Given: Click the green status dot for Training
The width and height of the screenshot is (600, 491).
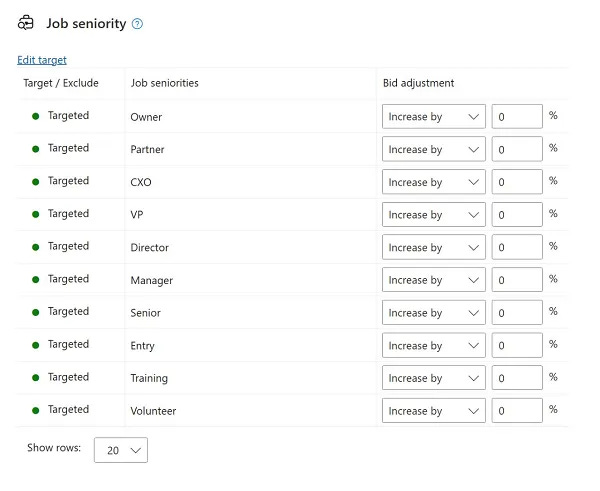Looking at the screenshot, I should (36, 378).
